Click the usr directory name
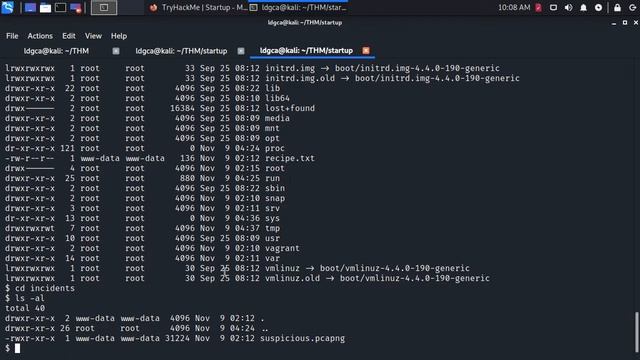The image size is (640, 360). coord(273,238)
